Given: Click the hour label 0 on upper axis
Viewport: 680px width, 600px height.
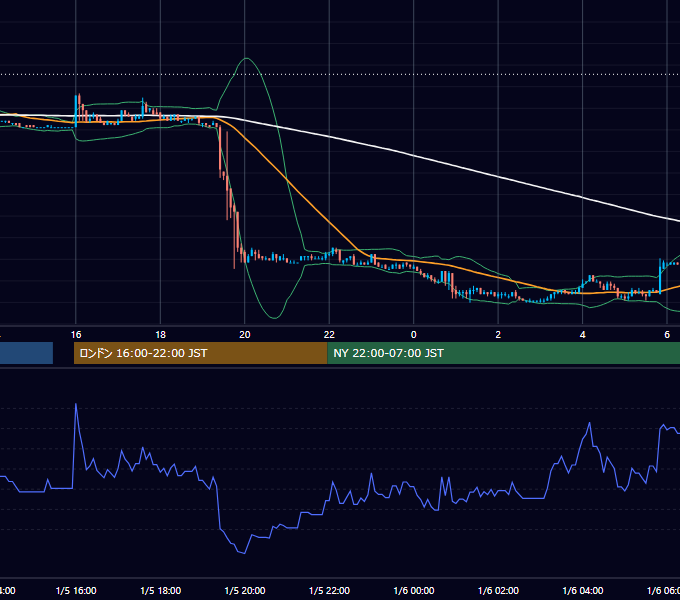Looking at the screenshot, I should point(414,335).
